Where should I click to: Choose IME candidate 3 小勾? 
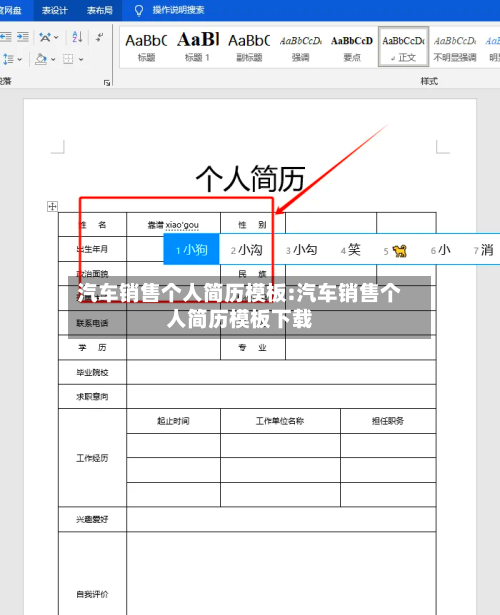click(301, 250)
